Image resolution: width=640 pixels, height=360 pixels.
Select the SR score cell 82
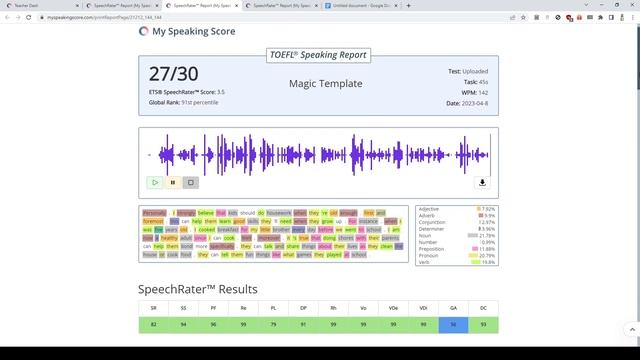153,325
